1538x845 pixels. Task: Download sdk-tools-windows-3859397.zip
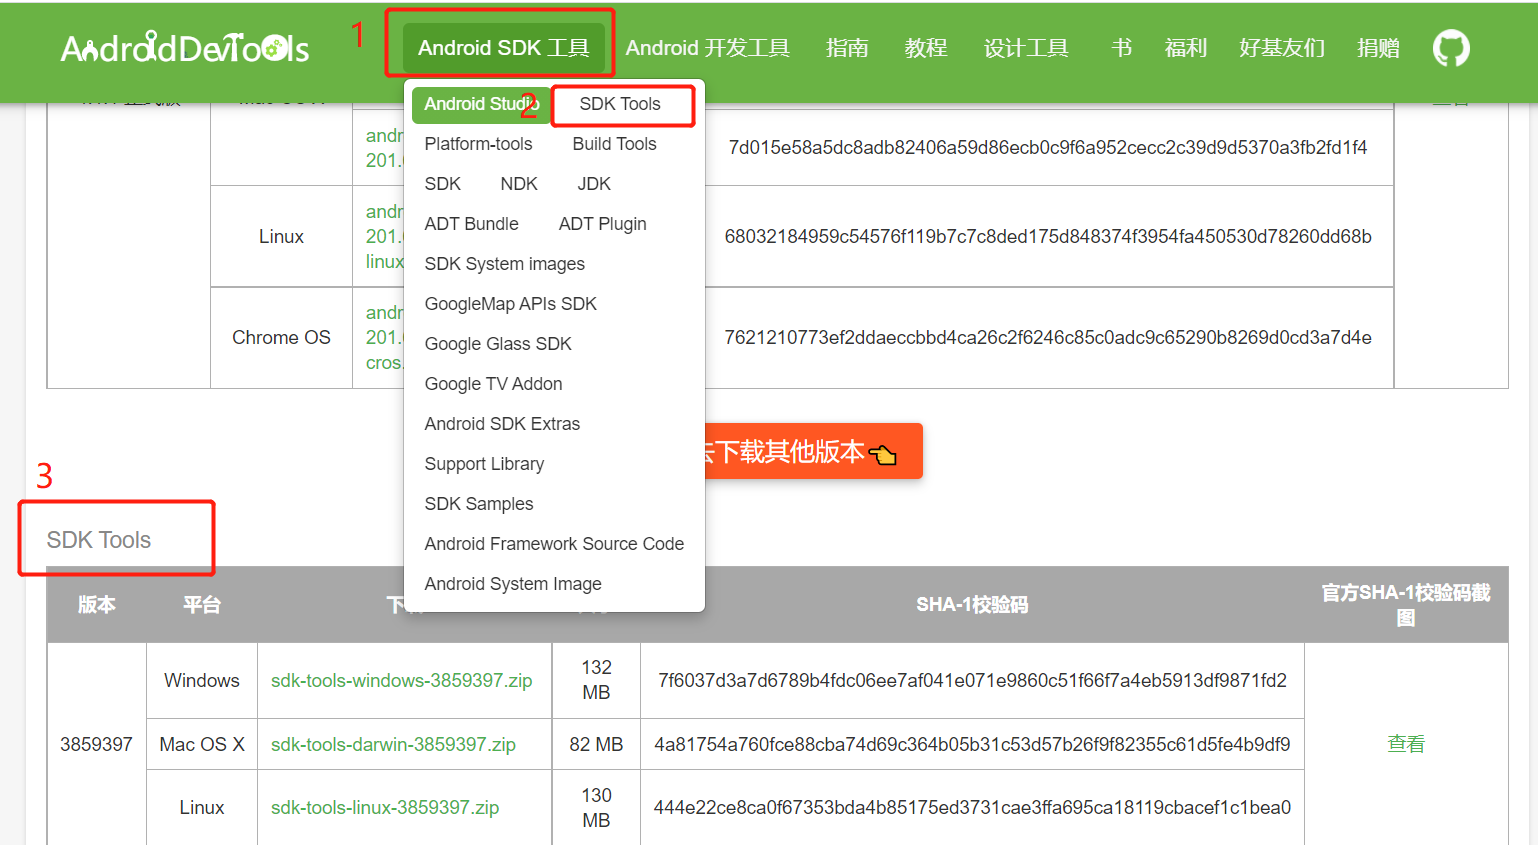point(401,680)
